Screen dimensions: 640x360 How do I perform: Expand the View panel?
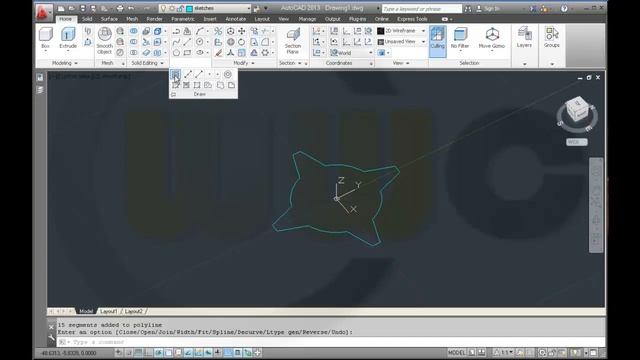pyautogui.click(x=401, y=63)
